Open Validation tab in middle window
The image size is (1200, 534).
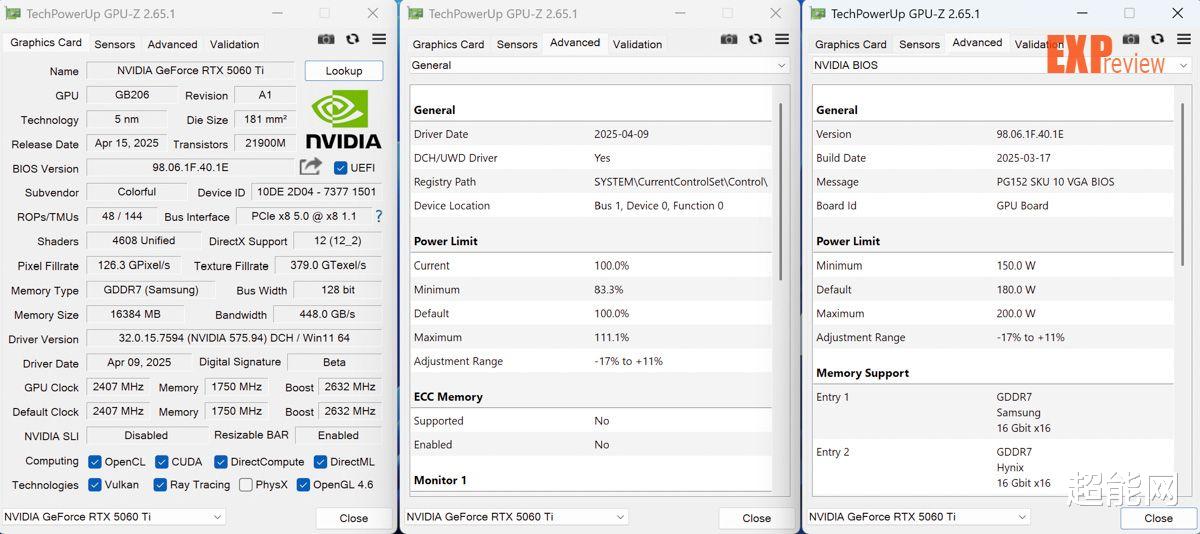coord(637,44)
